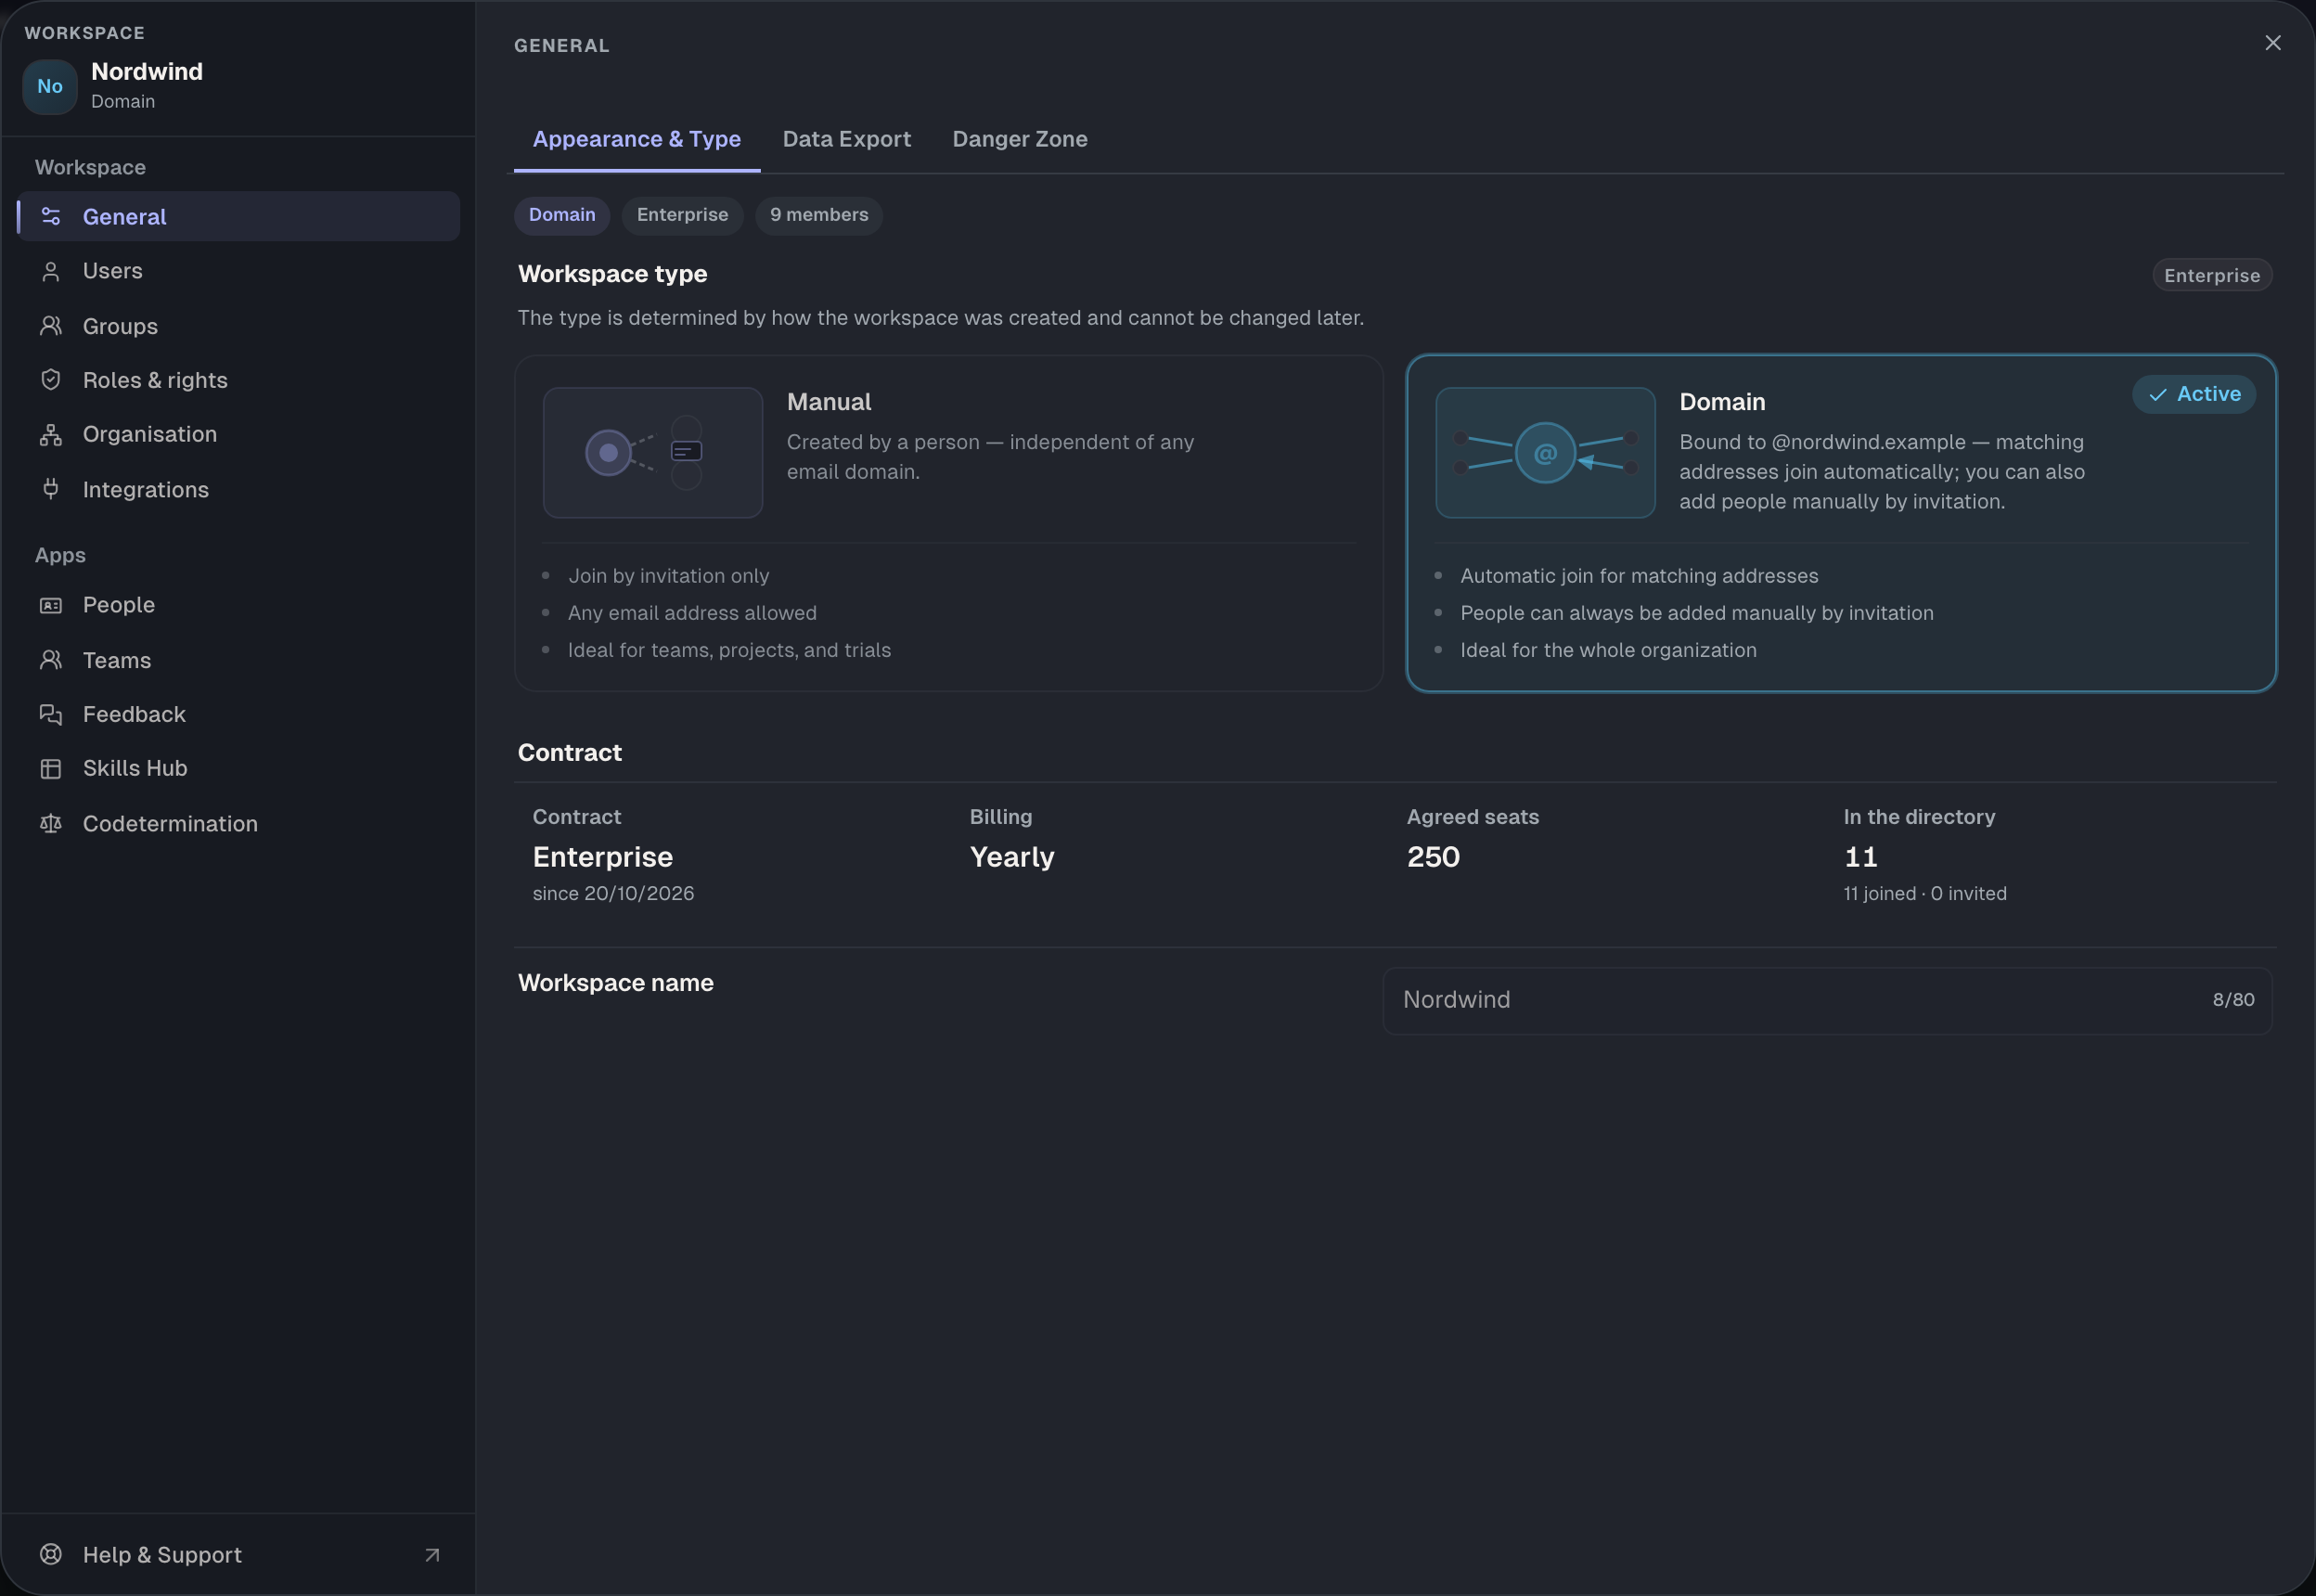Click the '11 joined · 0 invited' text
This screenshot has height=1596, width=2316.
point(1925,893)
